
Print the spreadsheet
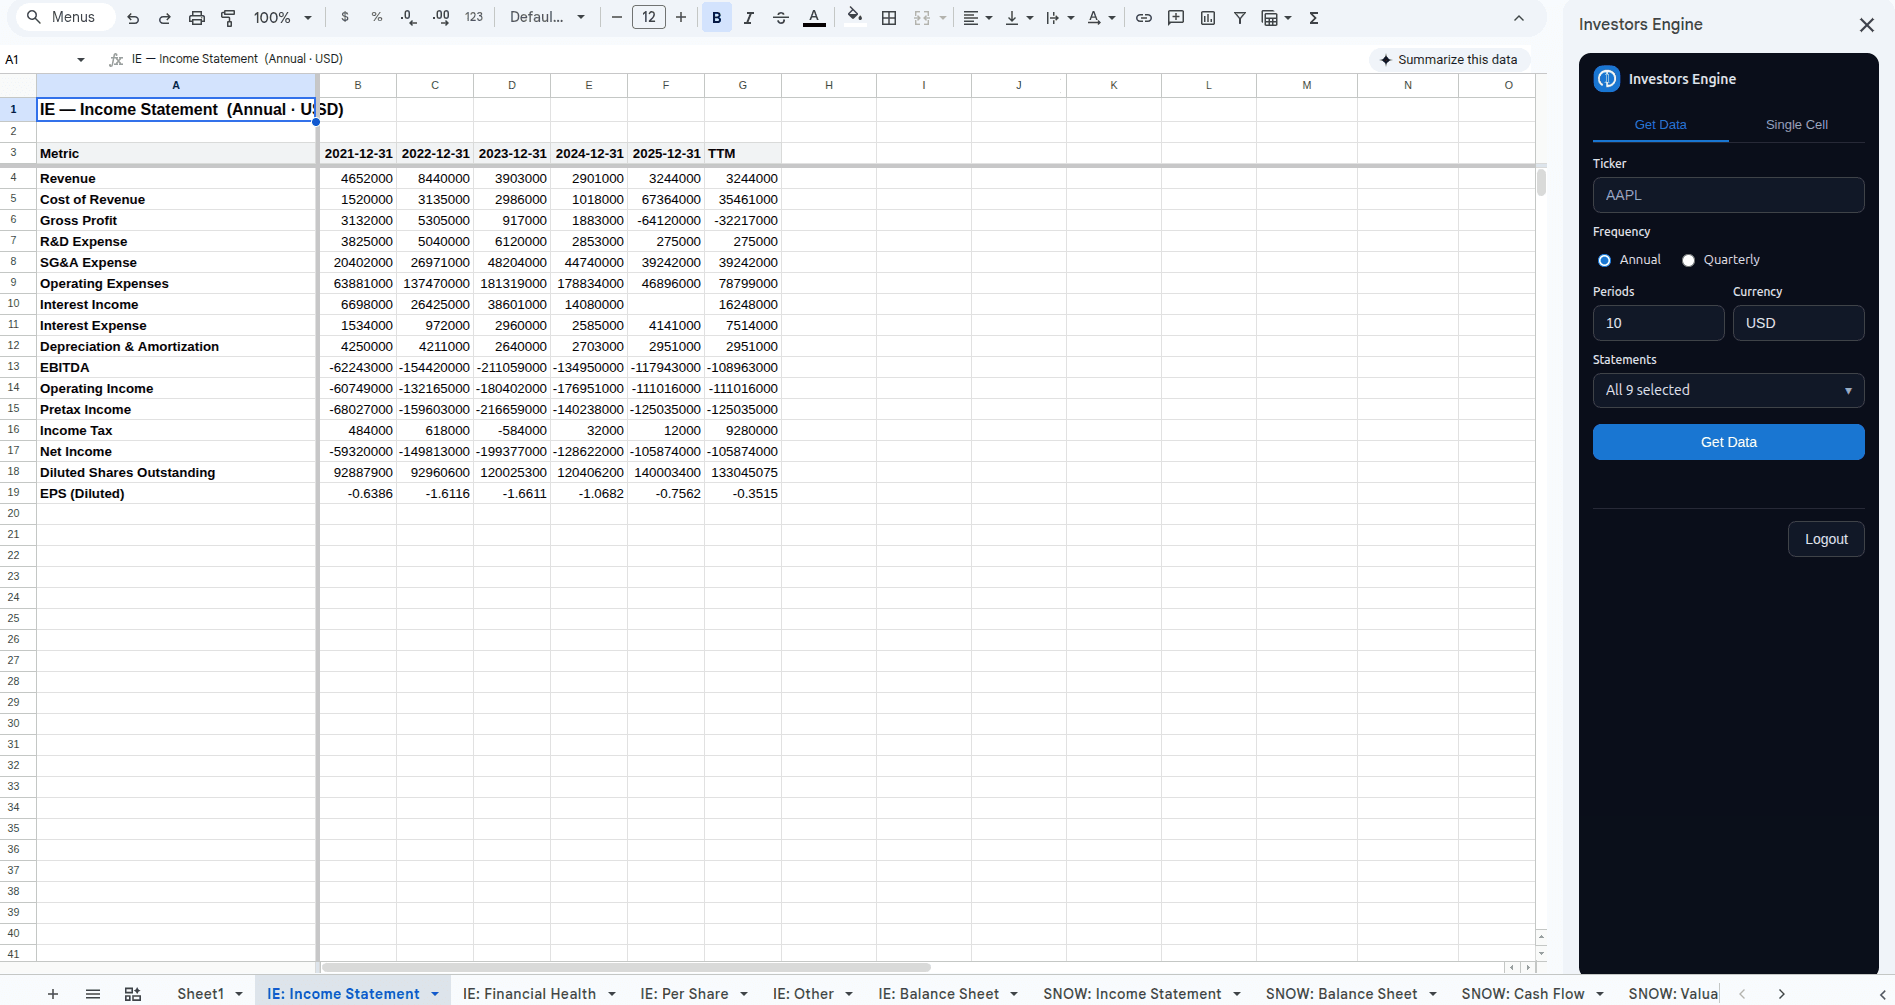pos(197,18)
